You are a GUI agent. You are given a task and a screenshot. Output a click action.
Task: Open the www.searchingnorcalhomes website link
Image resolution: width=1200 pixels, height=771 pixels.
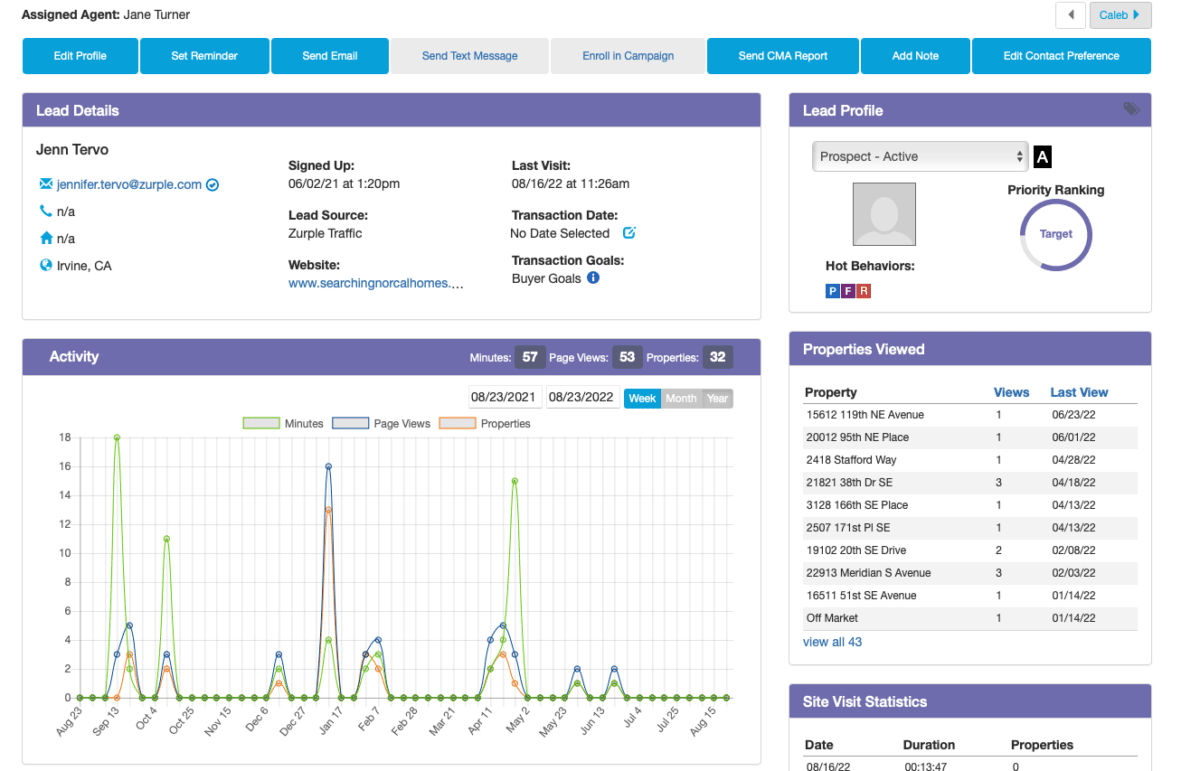pos(376,283)
